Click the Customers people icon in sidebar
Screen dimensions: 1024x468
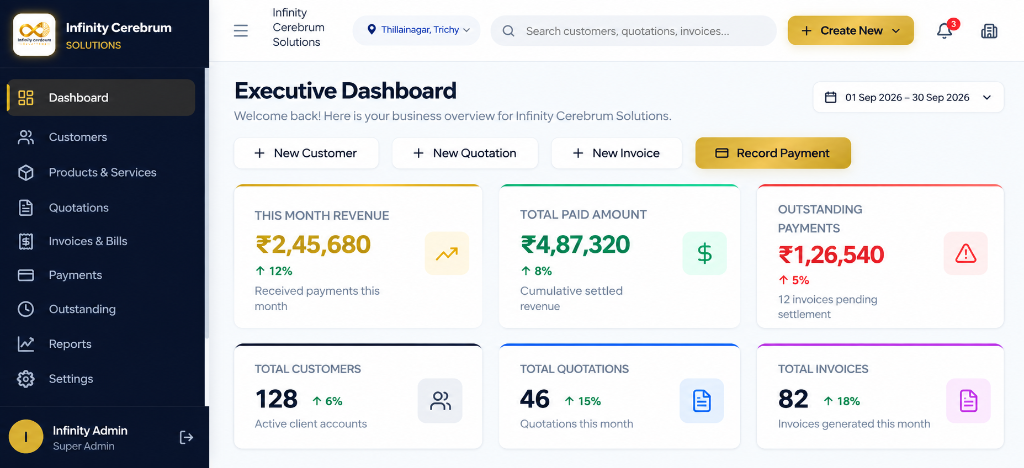(25, 137)
